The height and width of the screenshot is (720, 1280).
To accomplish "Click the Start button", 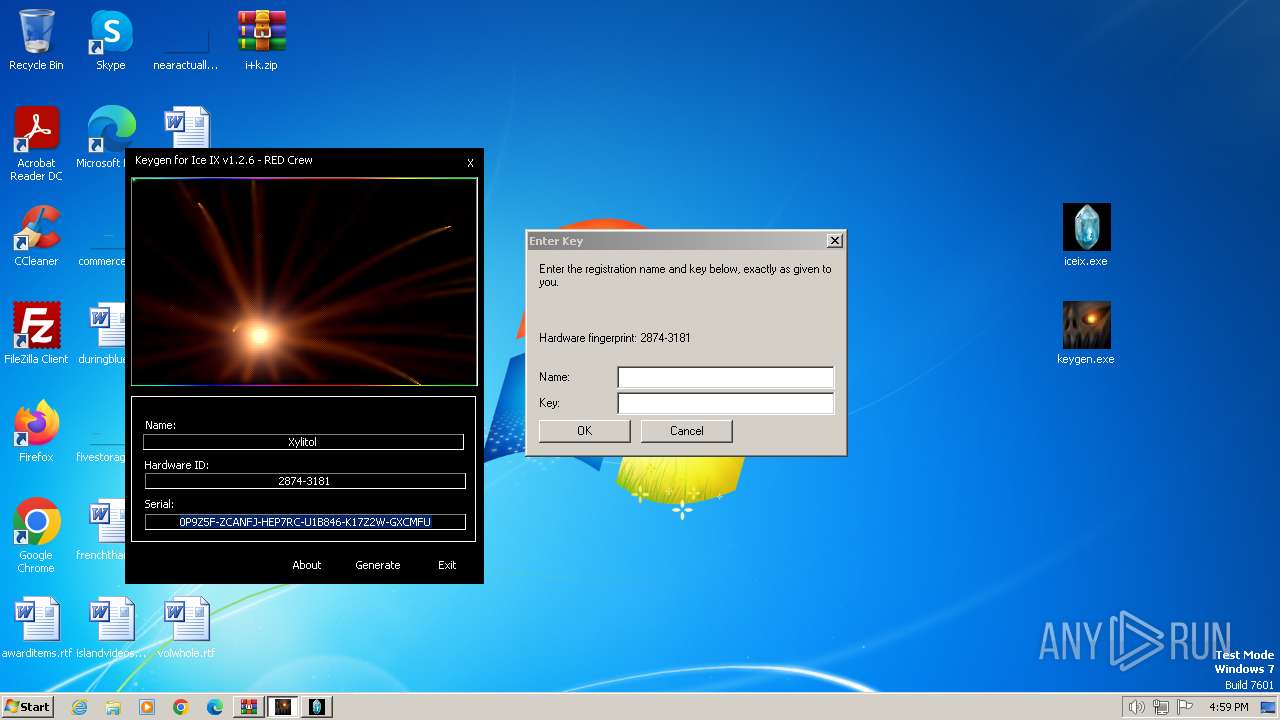I will coord(27,707).
